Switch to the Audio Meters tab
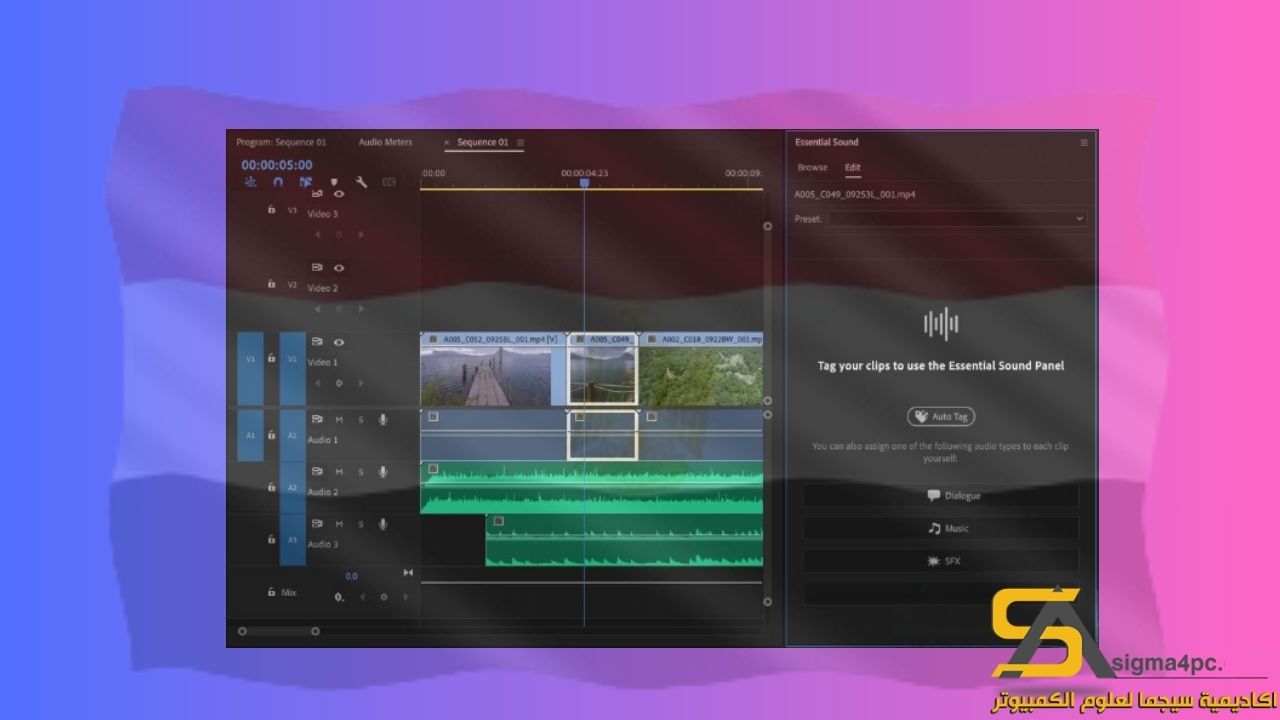 [385, 142]
